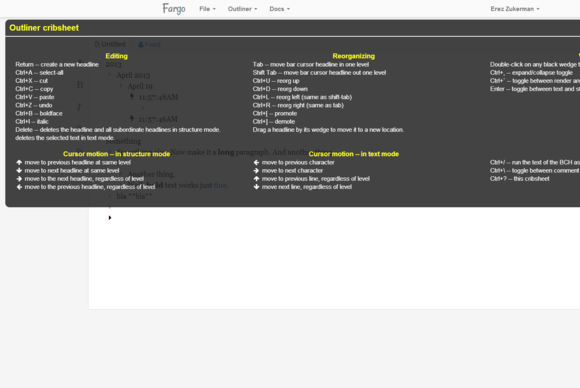Click down arrow icon for move next line
Image resolution: width=580 pixels, height=388 pixels.
256,186
